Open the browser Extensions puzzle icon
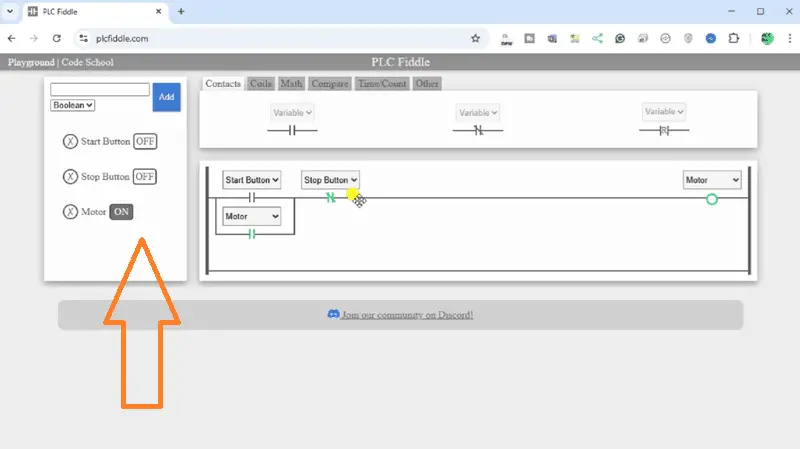Viewport: 800px width, 449px height. pos(734,38)
